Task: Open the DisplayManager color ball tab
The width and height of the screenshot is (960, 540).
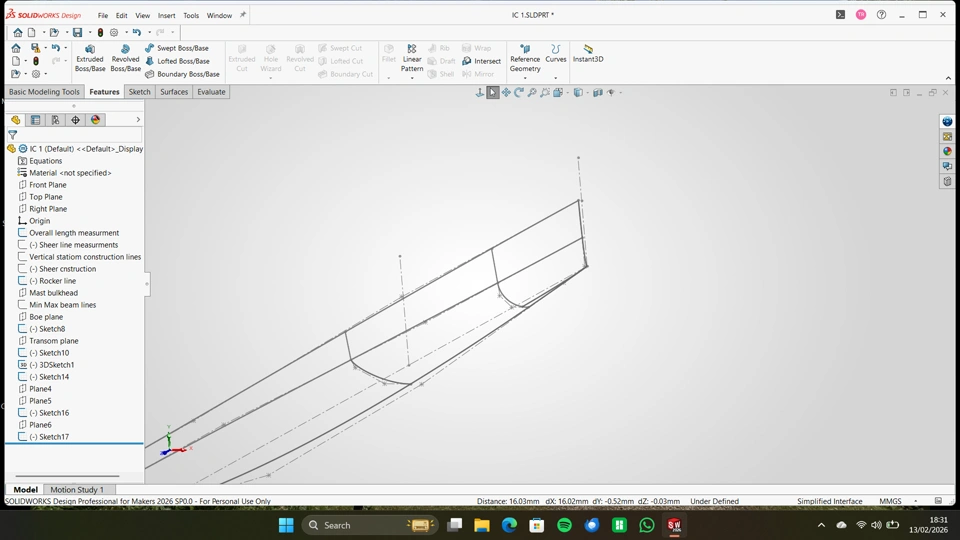Action: pos(96,120)
